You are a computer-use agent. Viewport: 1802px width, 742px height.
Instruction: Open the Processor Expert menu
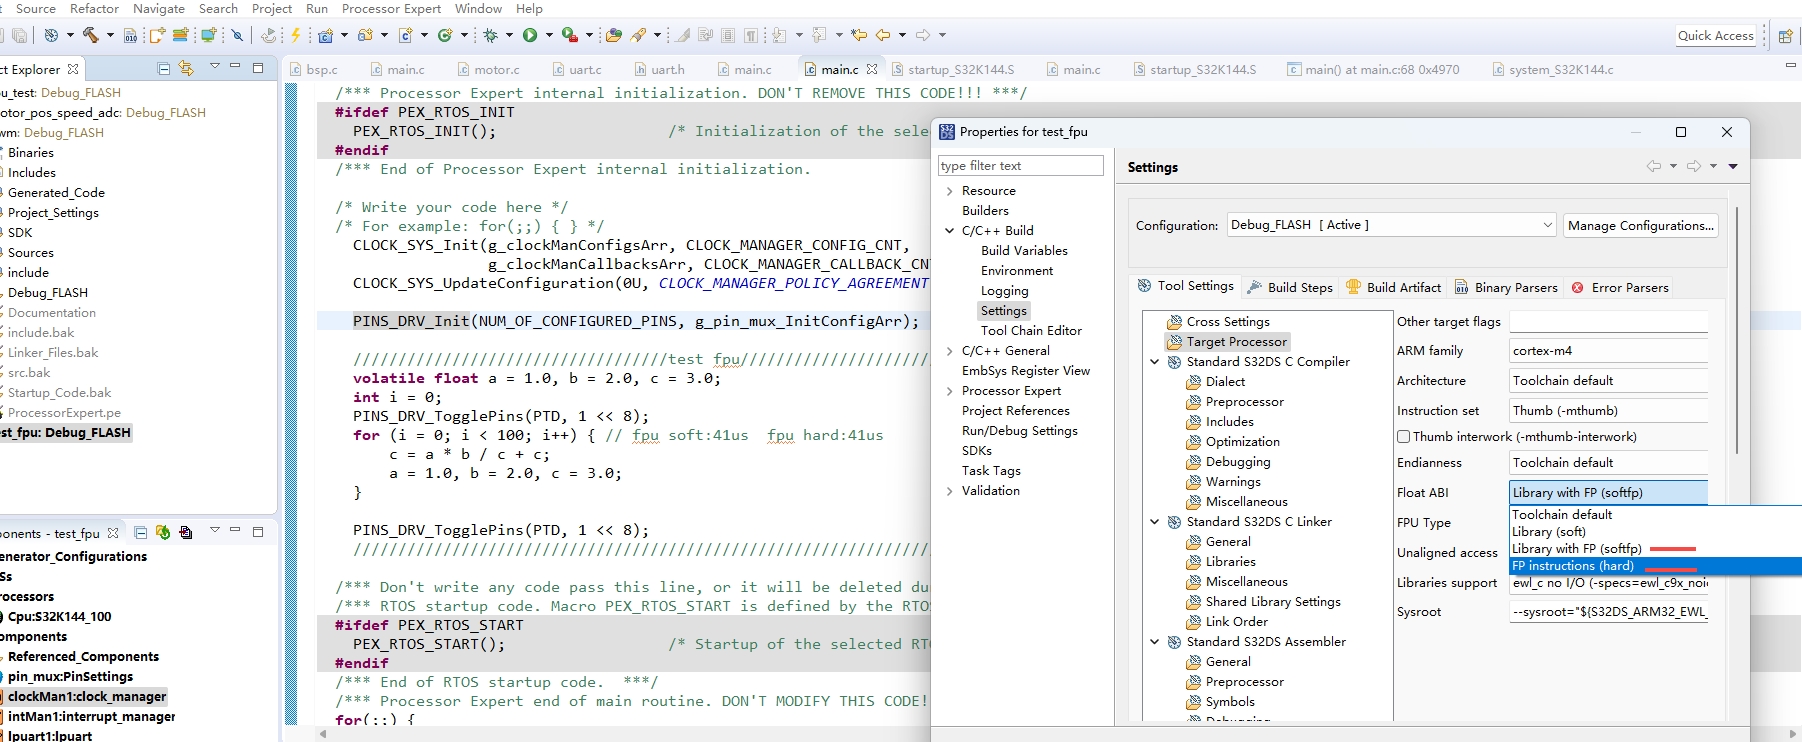click(391, 9)
